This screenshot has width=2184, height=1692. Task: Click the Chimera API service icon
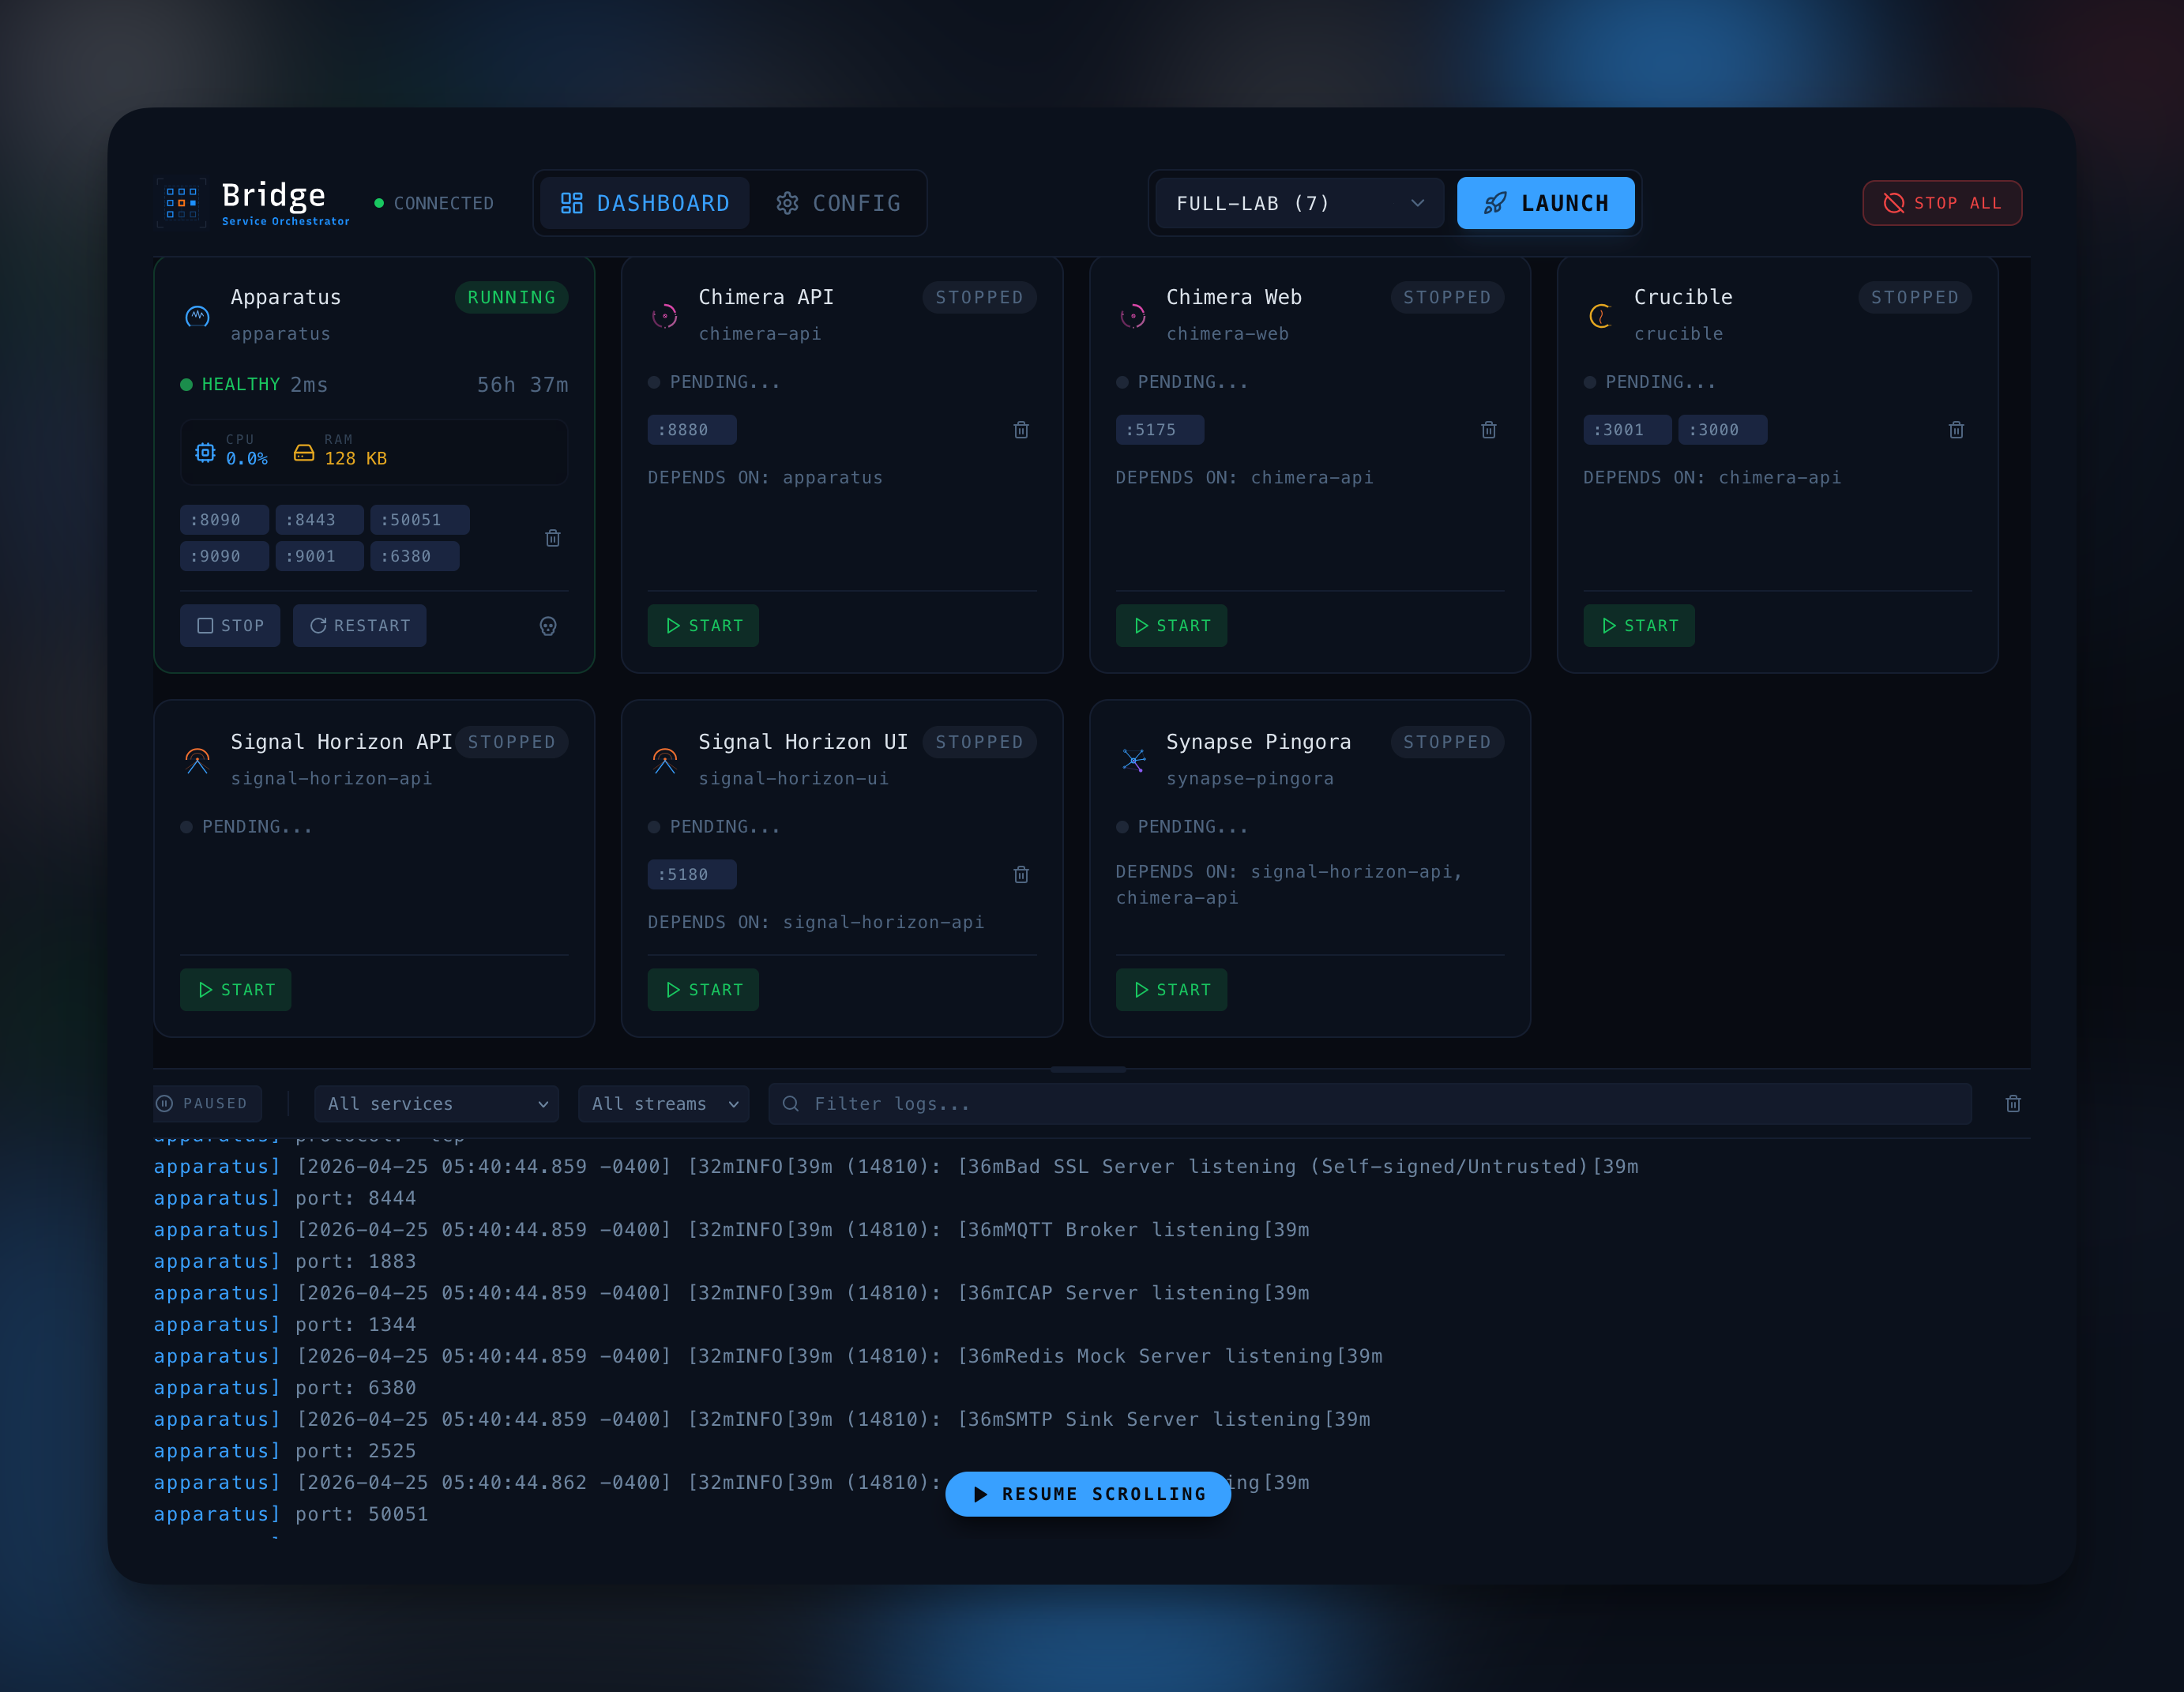coord(665,316)
